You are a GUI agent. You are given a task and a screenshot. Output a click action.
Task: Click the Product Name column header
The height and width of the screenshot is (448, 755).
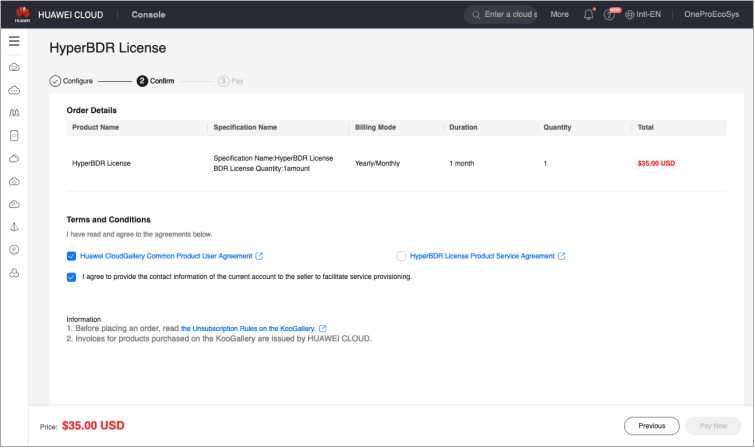coord(95,127)
